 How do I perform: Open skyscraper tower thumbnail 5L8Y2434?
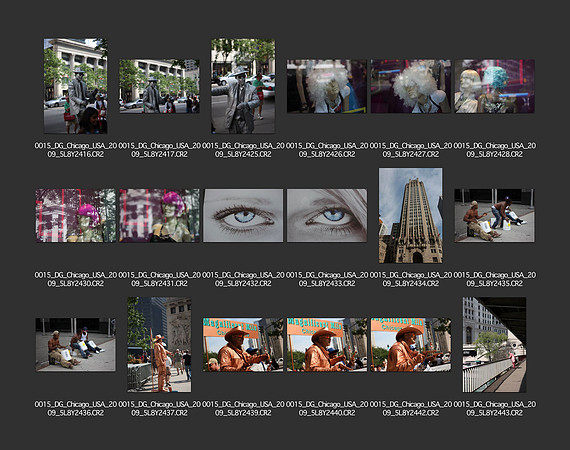click(x=411, y=216)
